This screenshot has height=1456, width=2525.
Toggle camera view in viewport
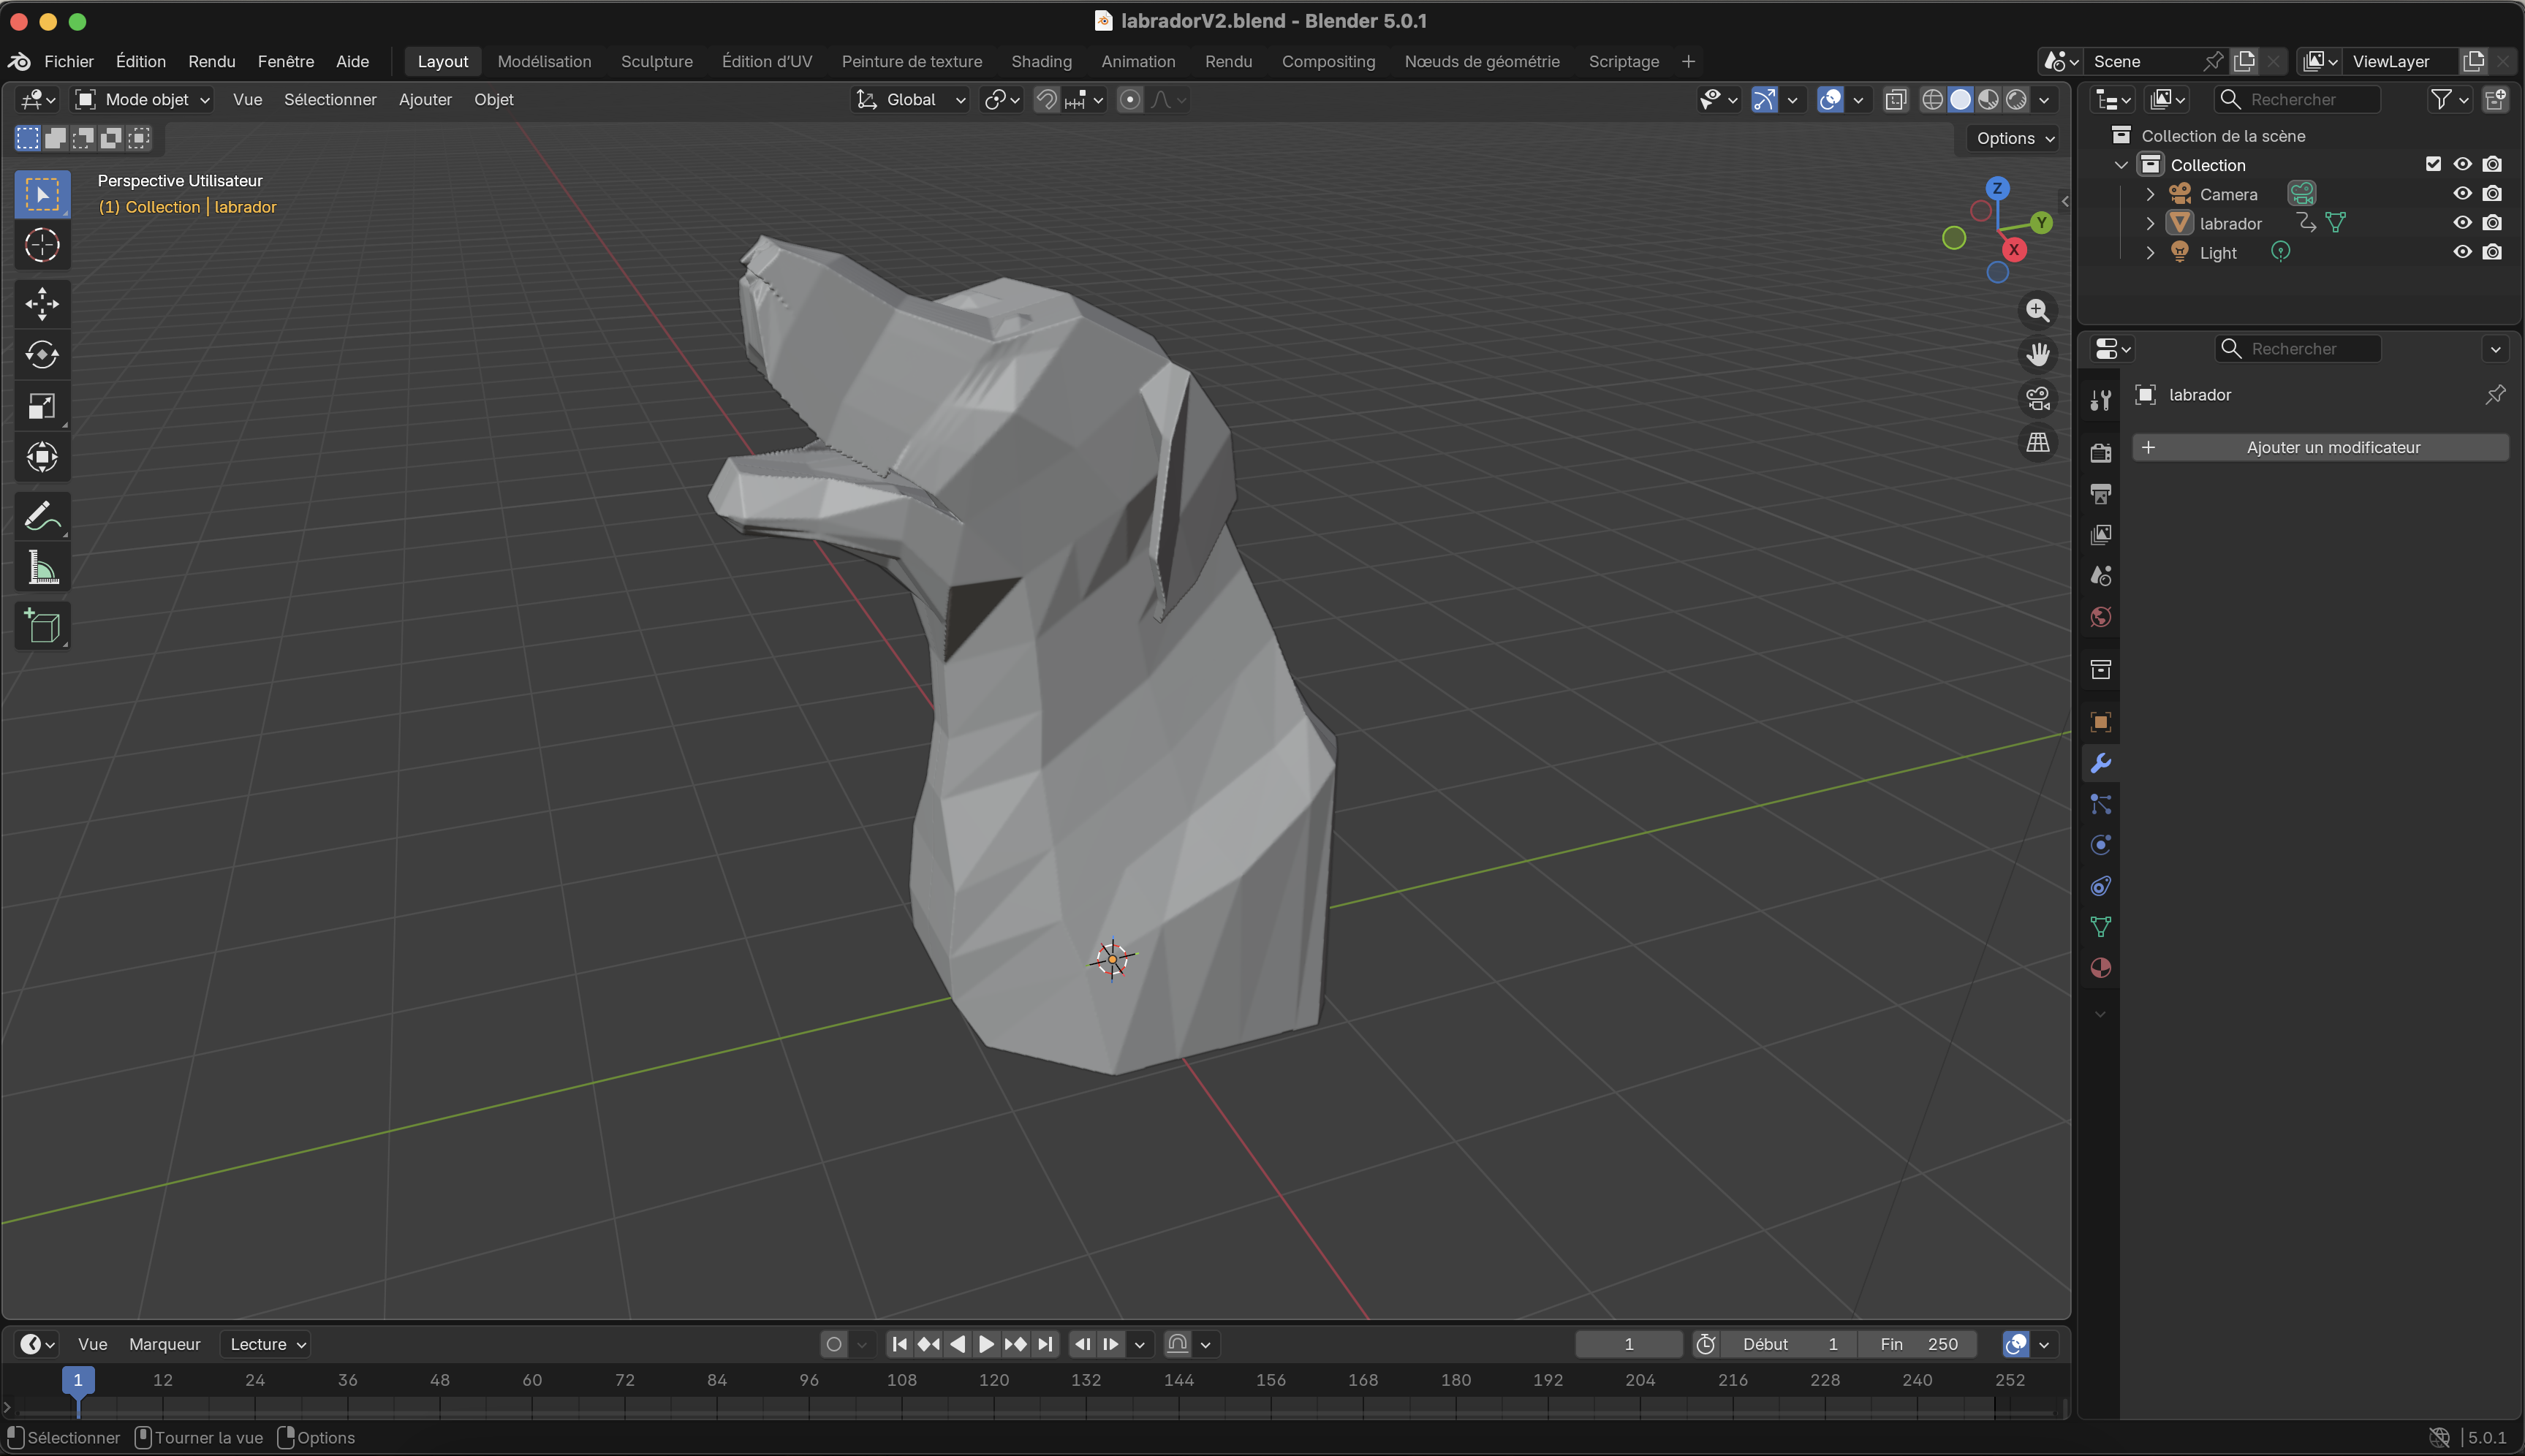tap(2037, 398)
